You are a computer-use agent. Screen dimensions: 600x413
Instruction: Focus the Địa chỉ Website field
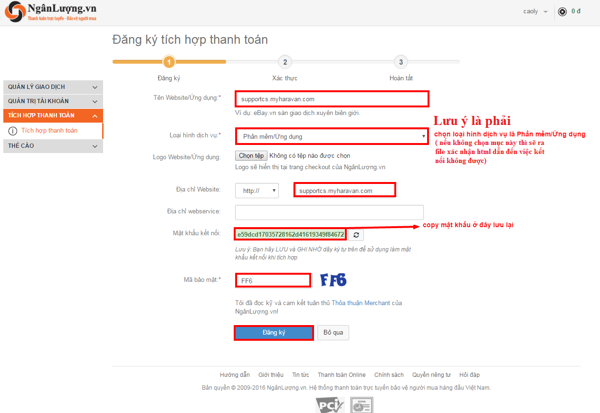point(344,190)
